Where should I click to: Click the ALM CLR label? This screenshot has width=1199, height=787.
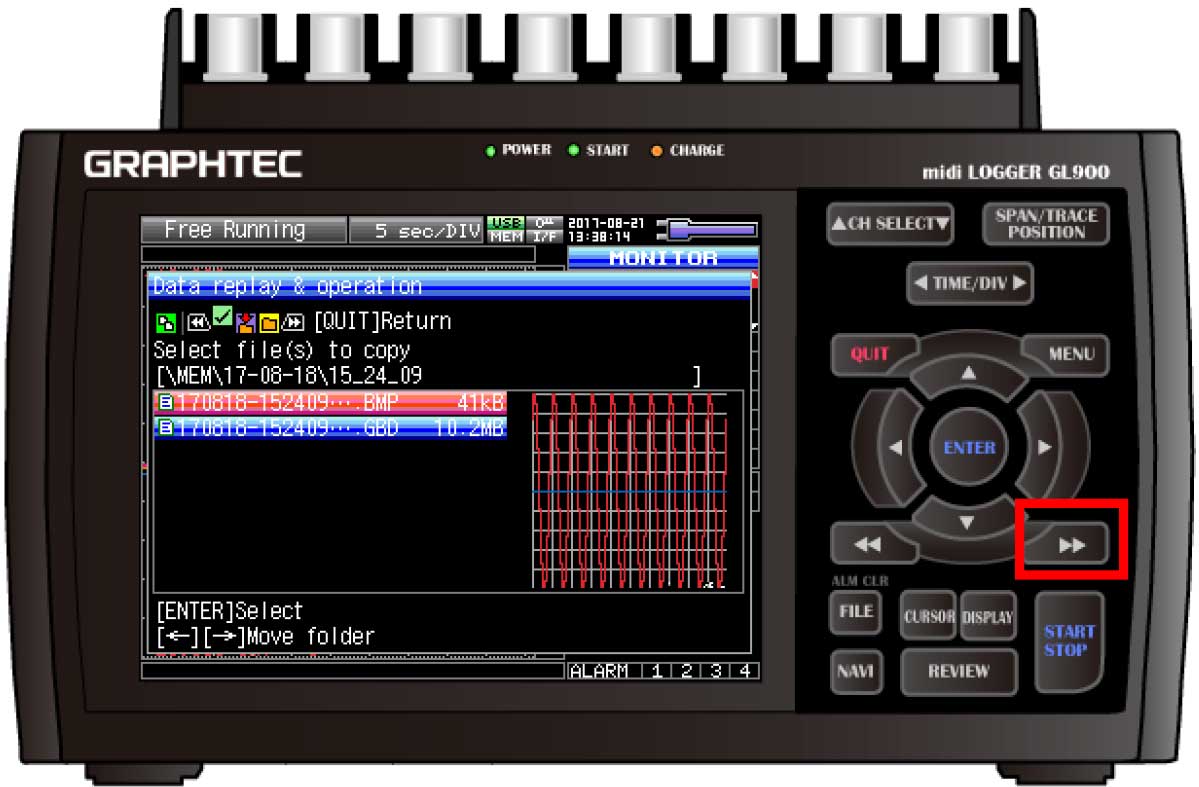tap(860, 580)
